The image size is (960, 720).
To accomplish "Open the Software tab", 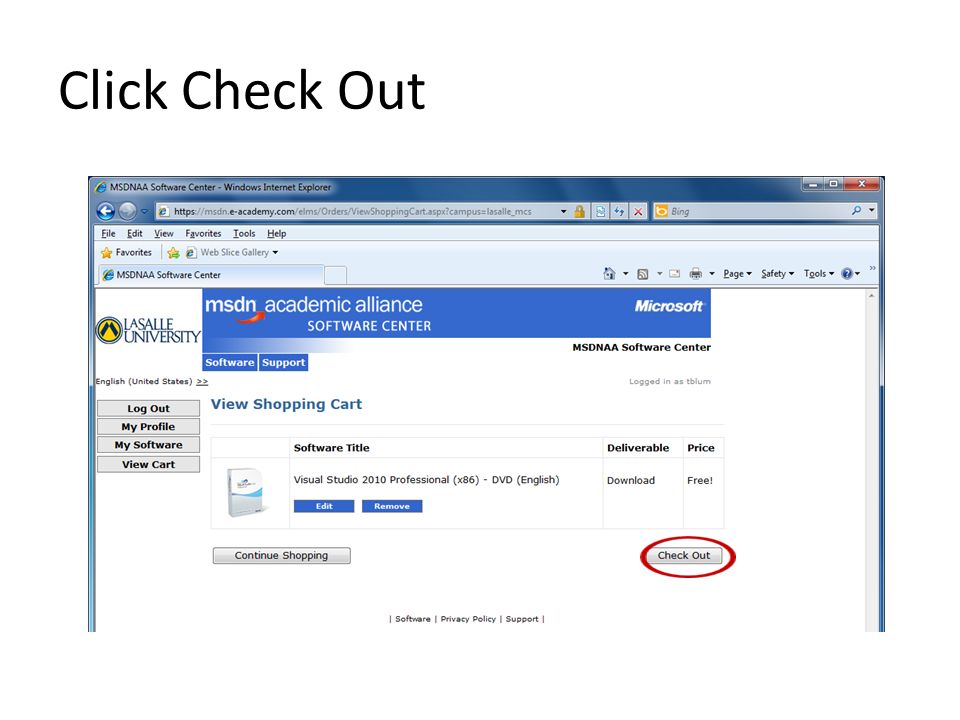I will [230, 362].
